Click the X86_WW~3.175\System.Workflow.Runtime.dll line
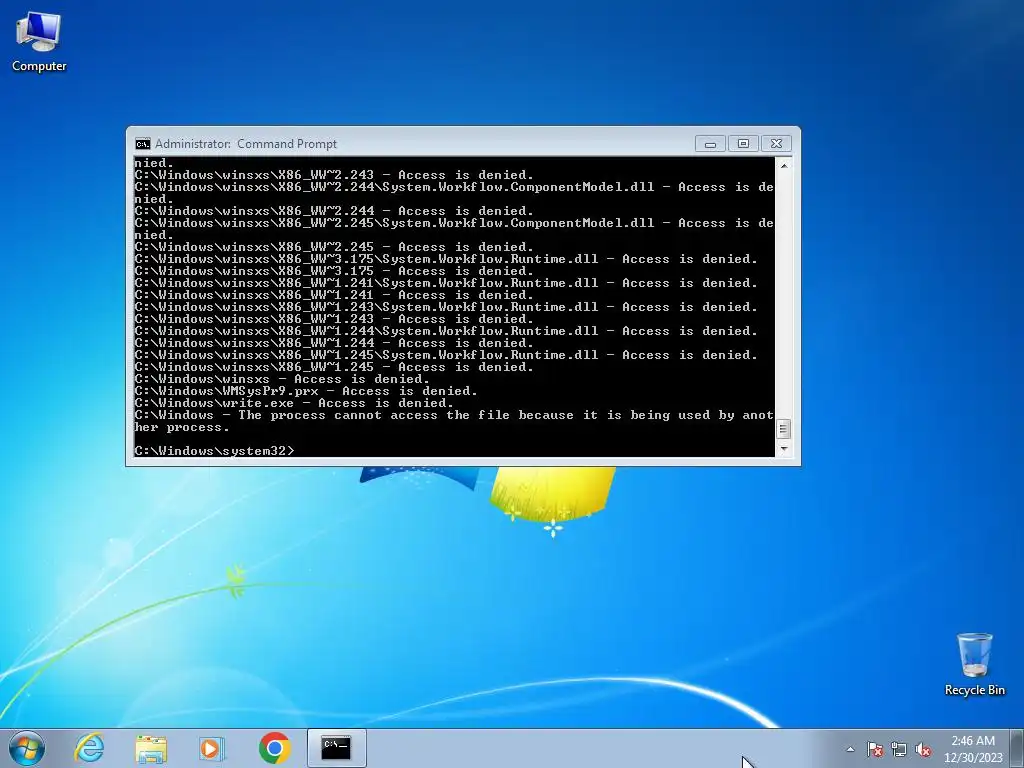The height and width of the screenshot is (768, 1024). (446, 259)
